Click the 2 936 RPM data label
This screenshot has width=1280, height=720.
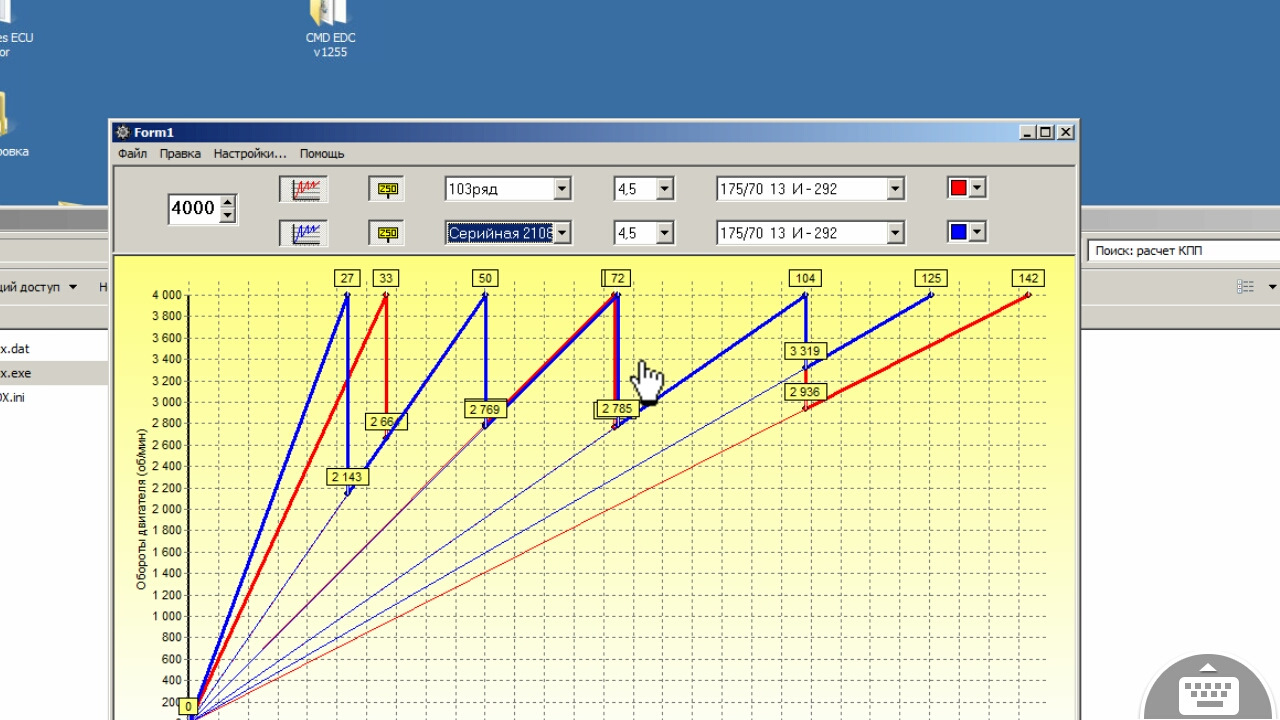click(x=805, y=392)
